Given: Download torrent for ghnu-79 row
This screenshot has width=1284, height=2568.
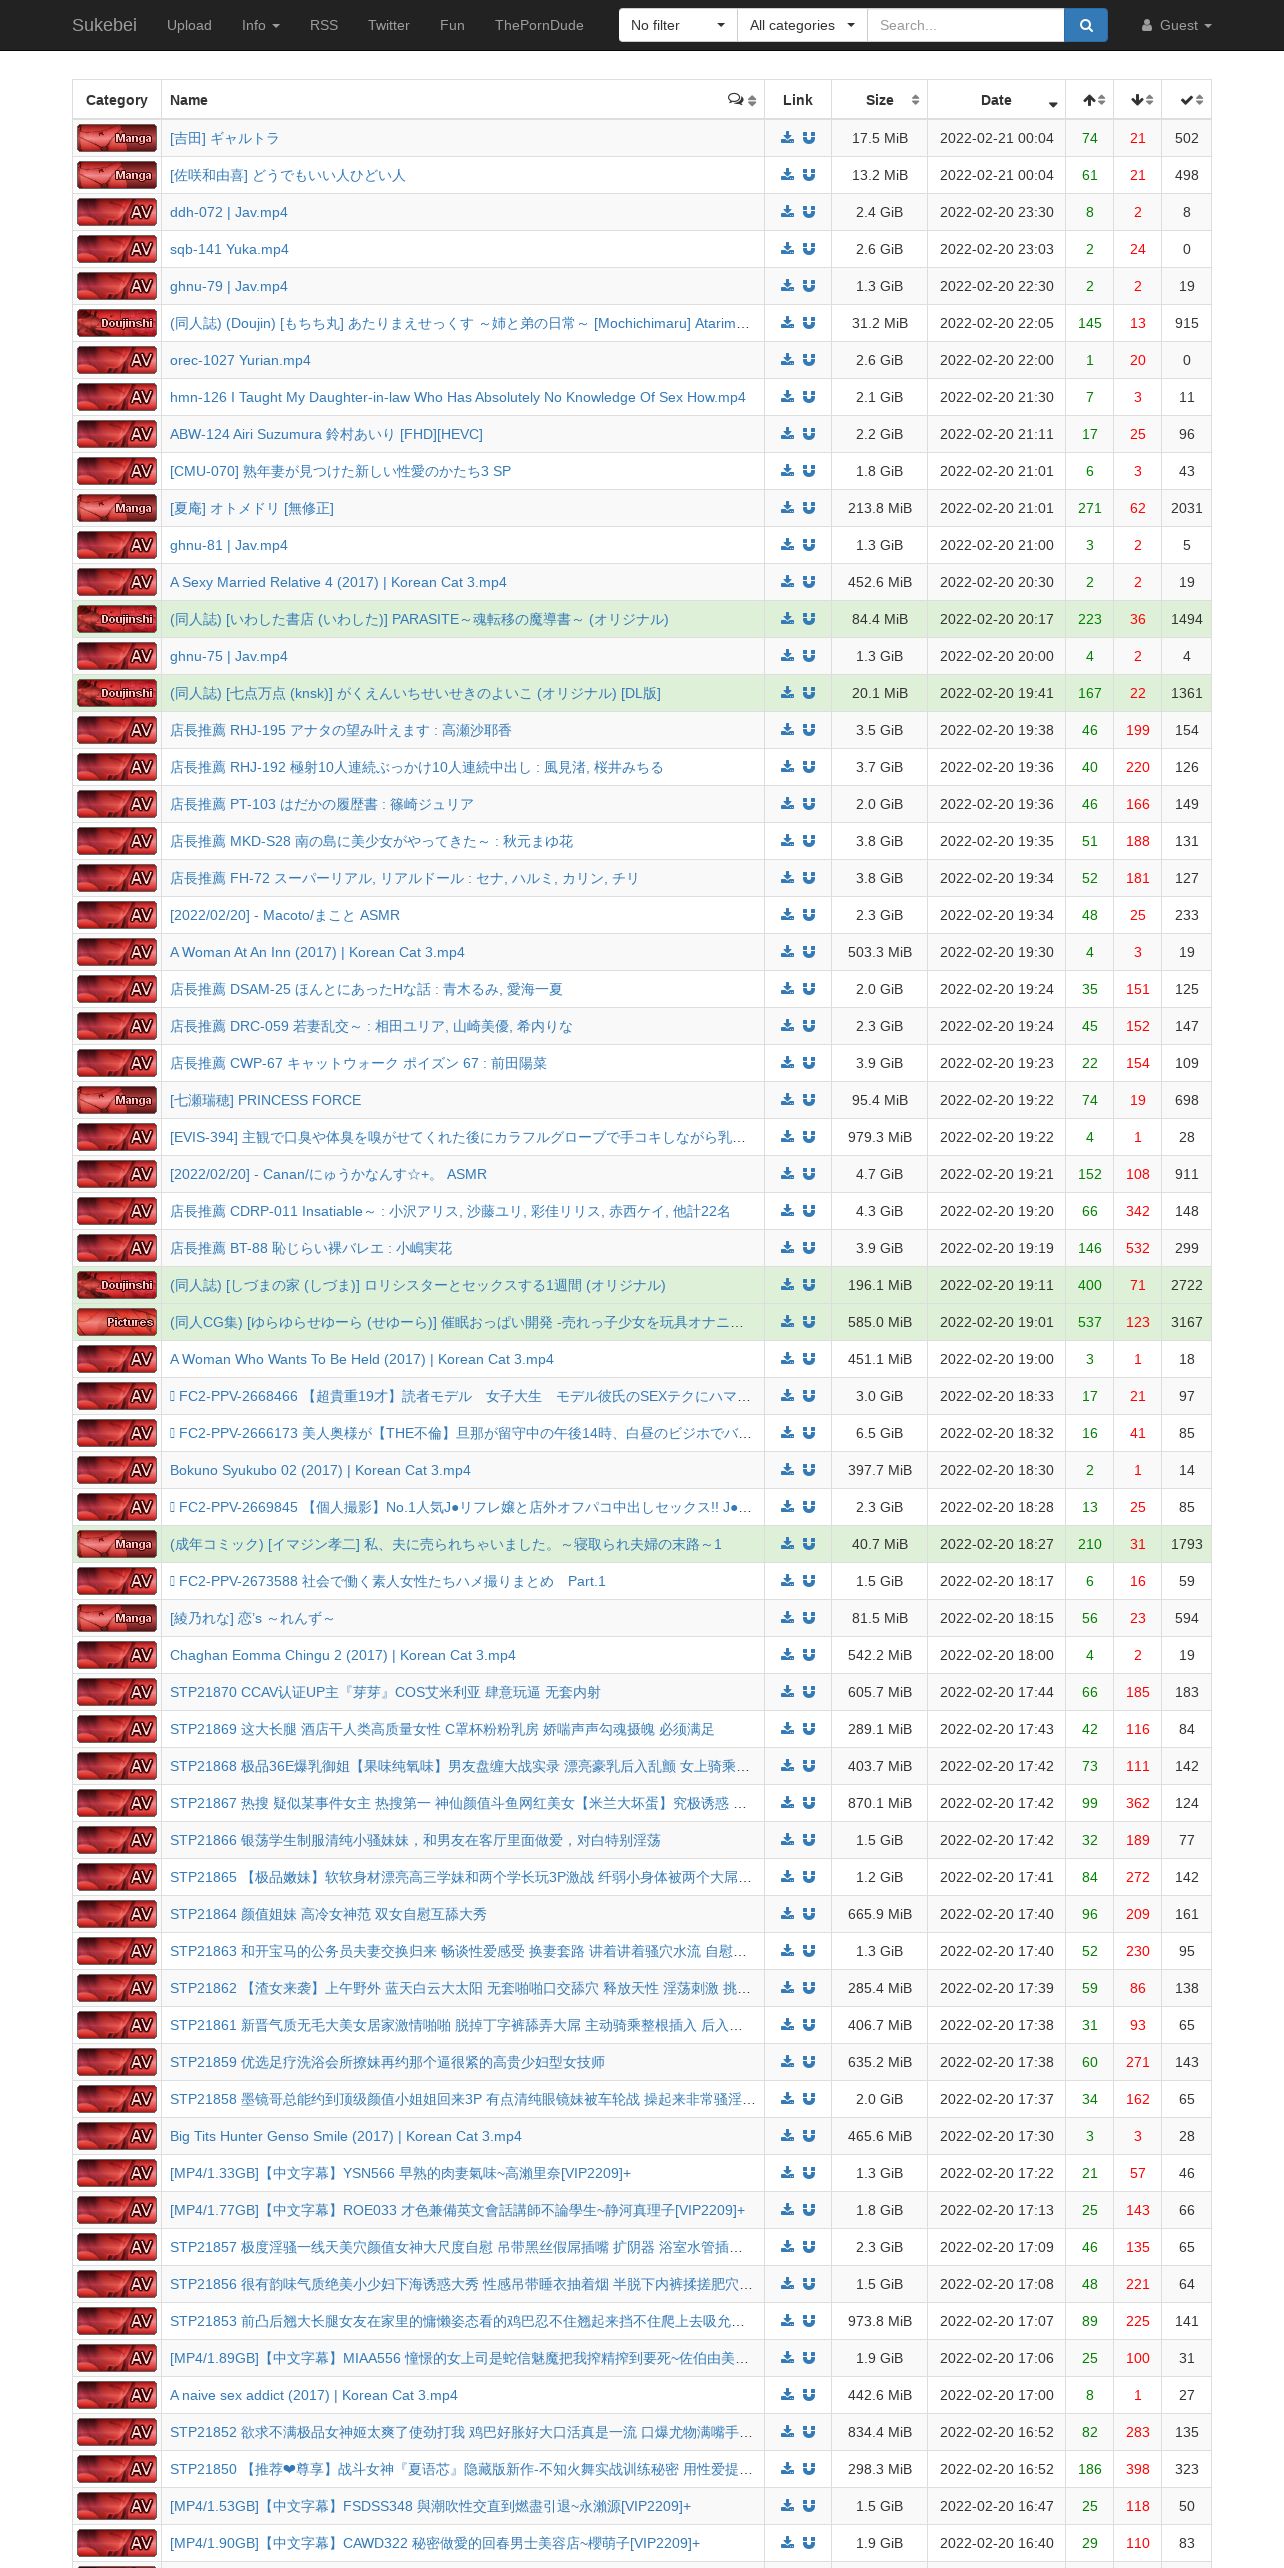Looking at the screenshot, I should coord(787,286).
